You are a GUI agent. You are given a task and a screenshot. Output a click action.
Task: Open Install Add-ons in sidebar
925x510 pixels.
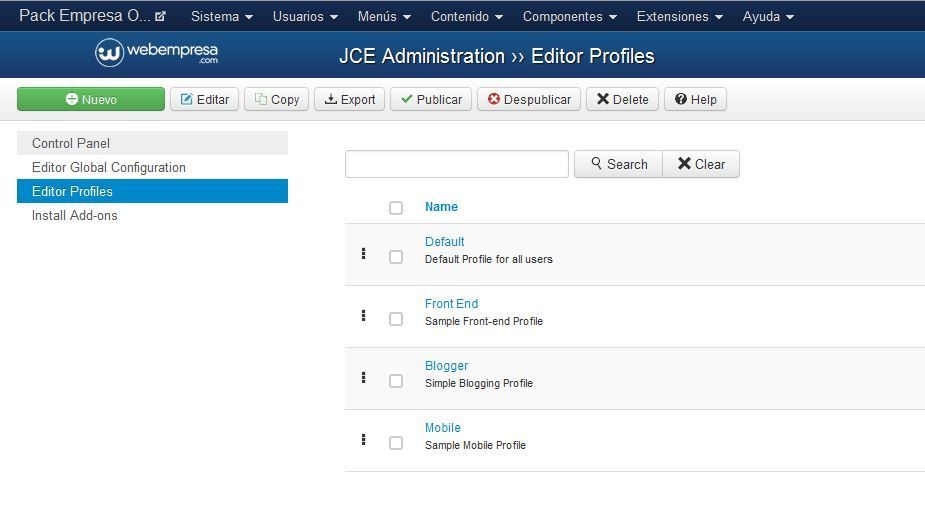(152, 215)
